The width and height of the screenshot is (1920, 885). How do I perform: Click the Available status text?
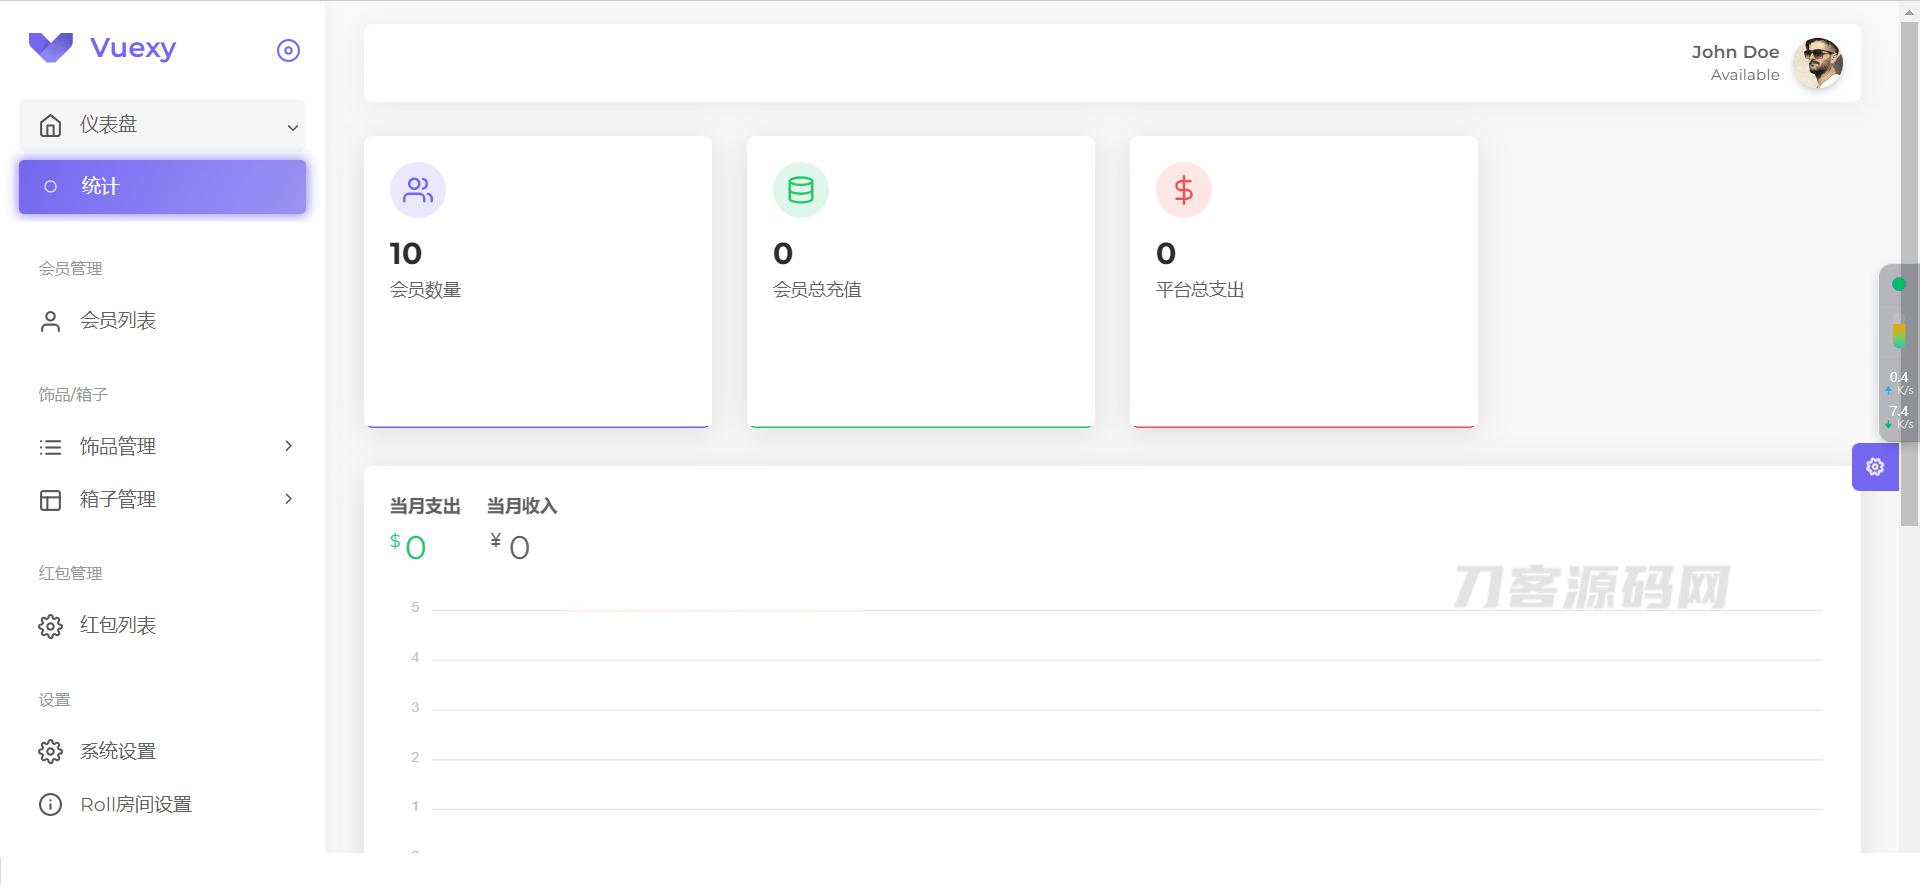coord(1745,75)
